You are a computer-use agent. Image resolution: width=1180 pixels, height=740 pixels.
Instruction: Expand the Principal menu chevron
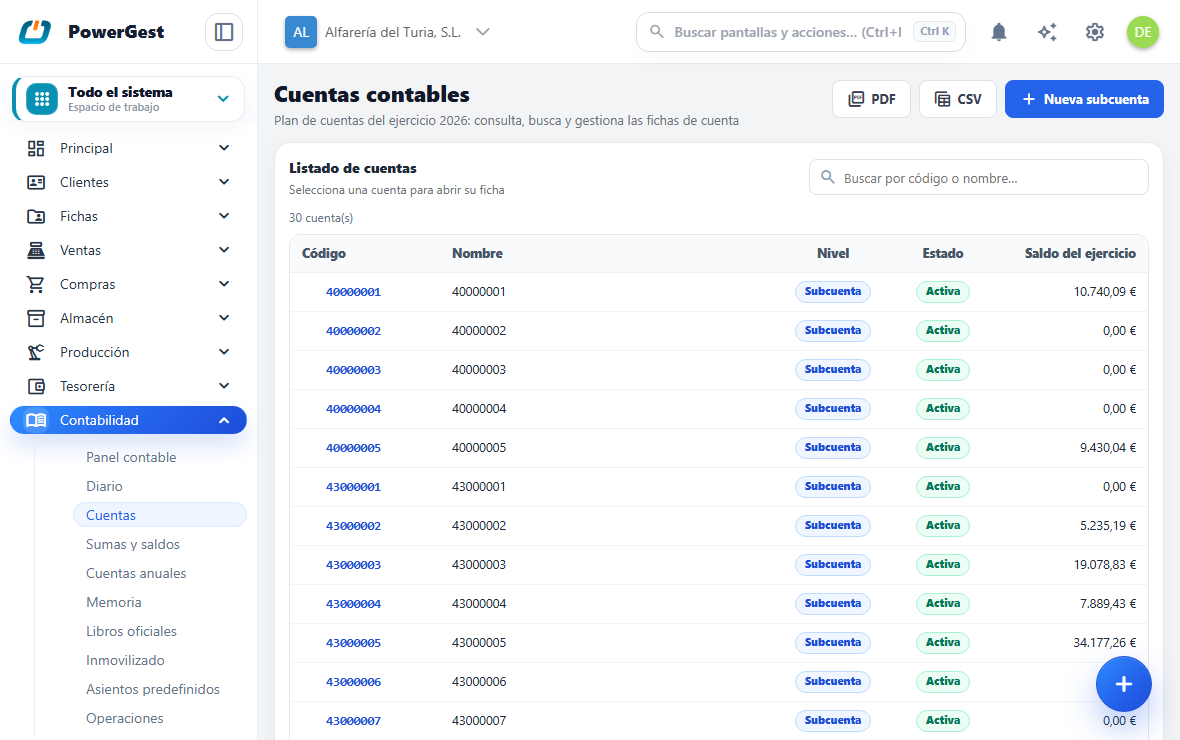click(224, 148)
